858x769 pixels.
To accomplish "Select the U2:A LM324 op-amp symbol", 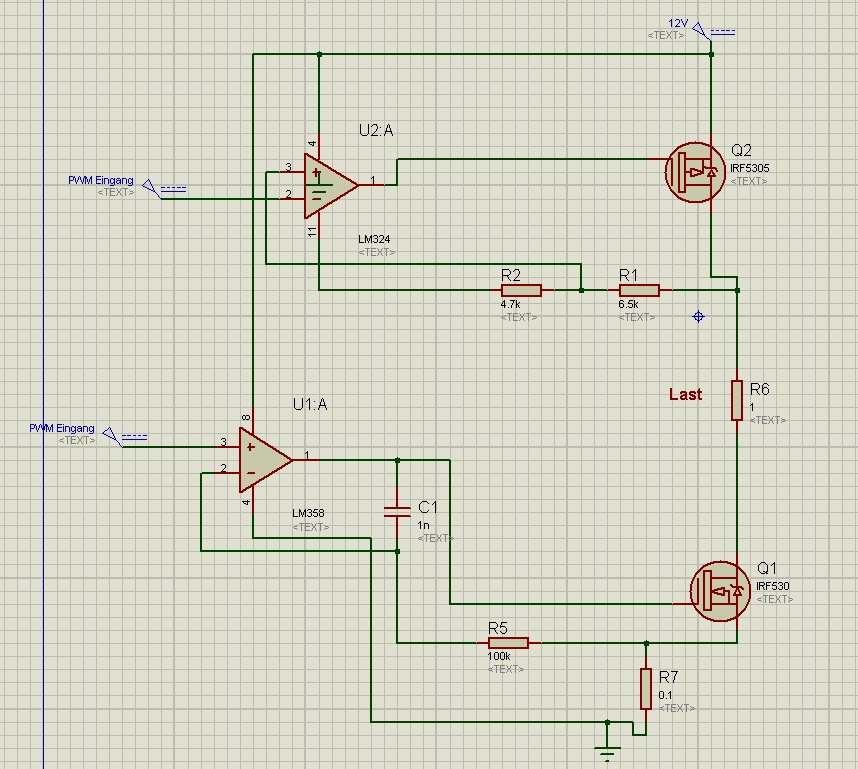I will [x=330, y=186].
